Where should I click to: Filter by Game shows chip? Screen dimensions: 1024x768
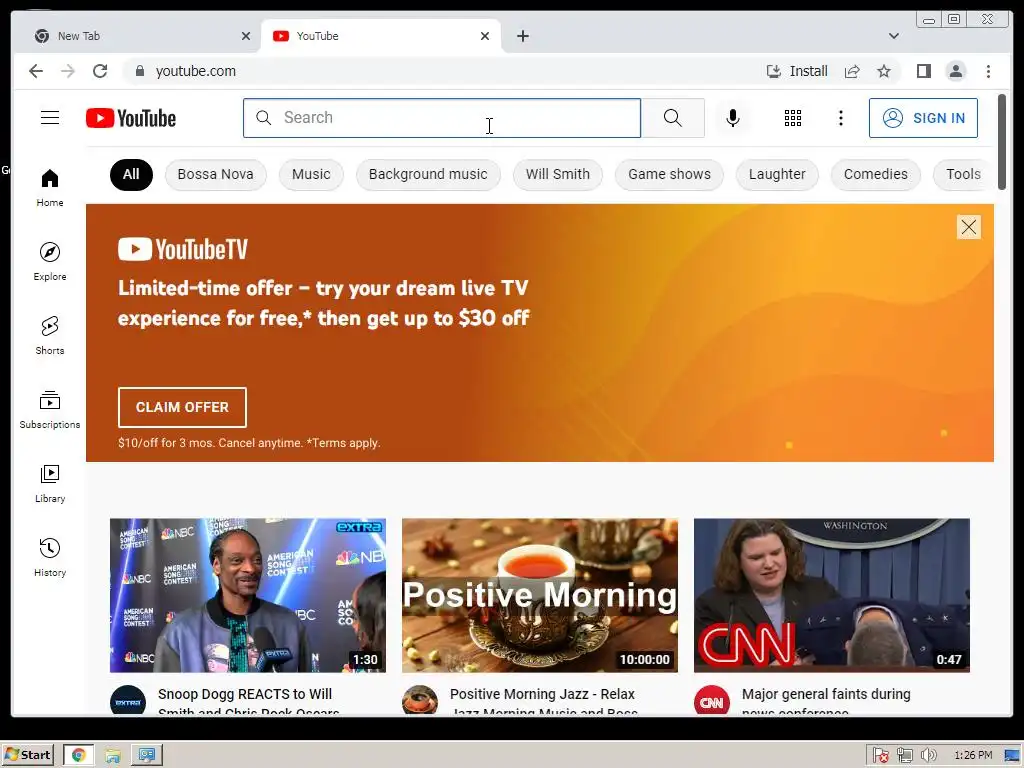[x=669, y=174]
